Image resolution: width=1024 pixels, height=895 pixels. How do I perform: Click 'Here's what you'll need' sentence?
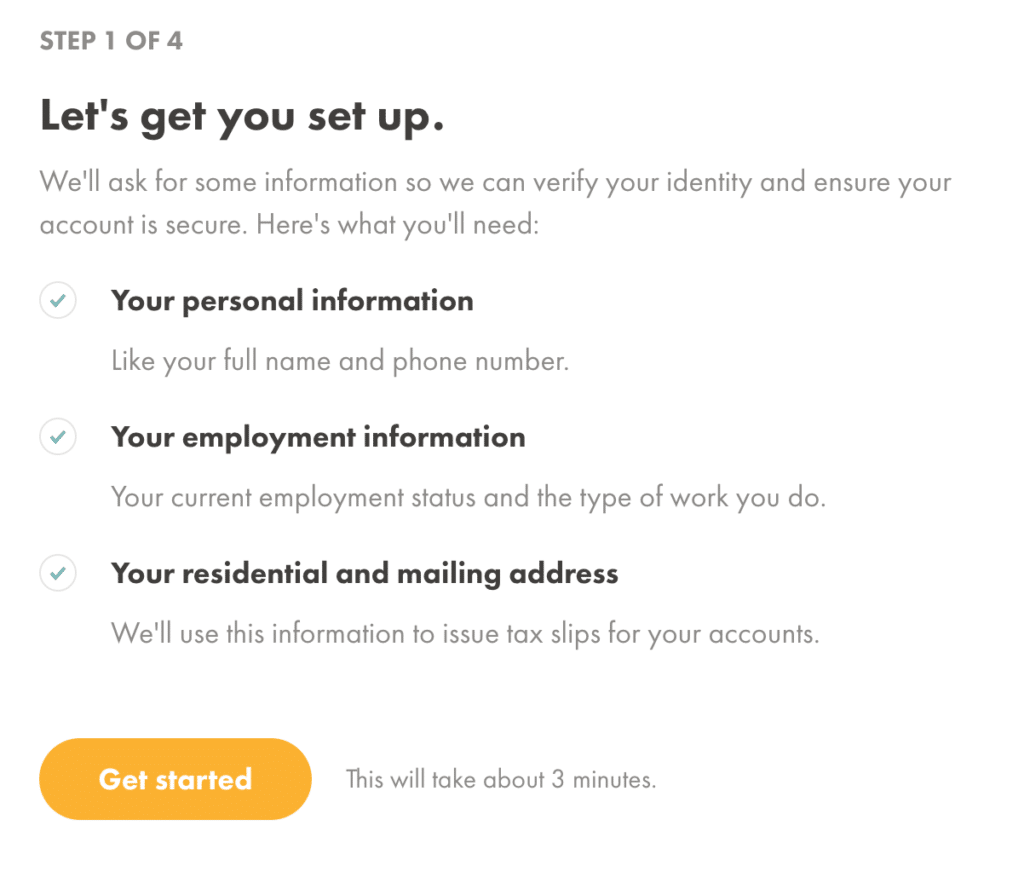[x=398, y=225]
